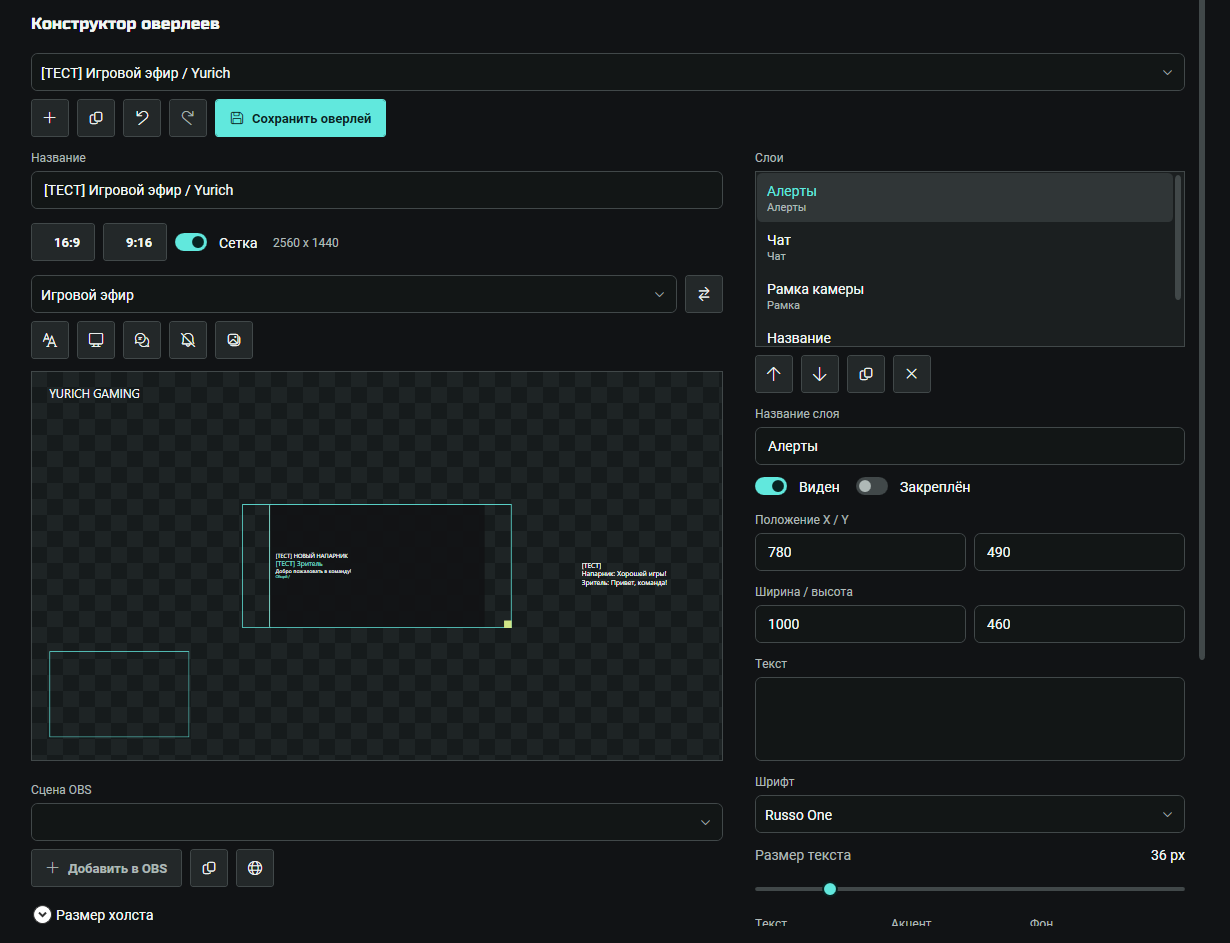The width and height of the screenshot is (1230, 943).
Task: Click the redo arrow icon
Action: (x=188, y=118)
